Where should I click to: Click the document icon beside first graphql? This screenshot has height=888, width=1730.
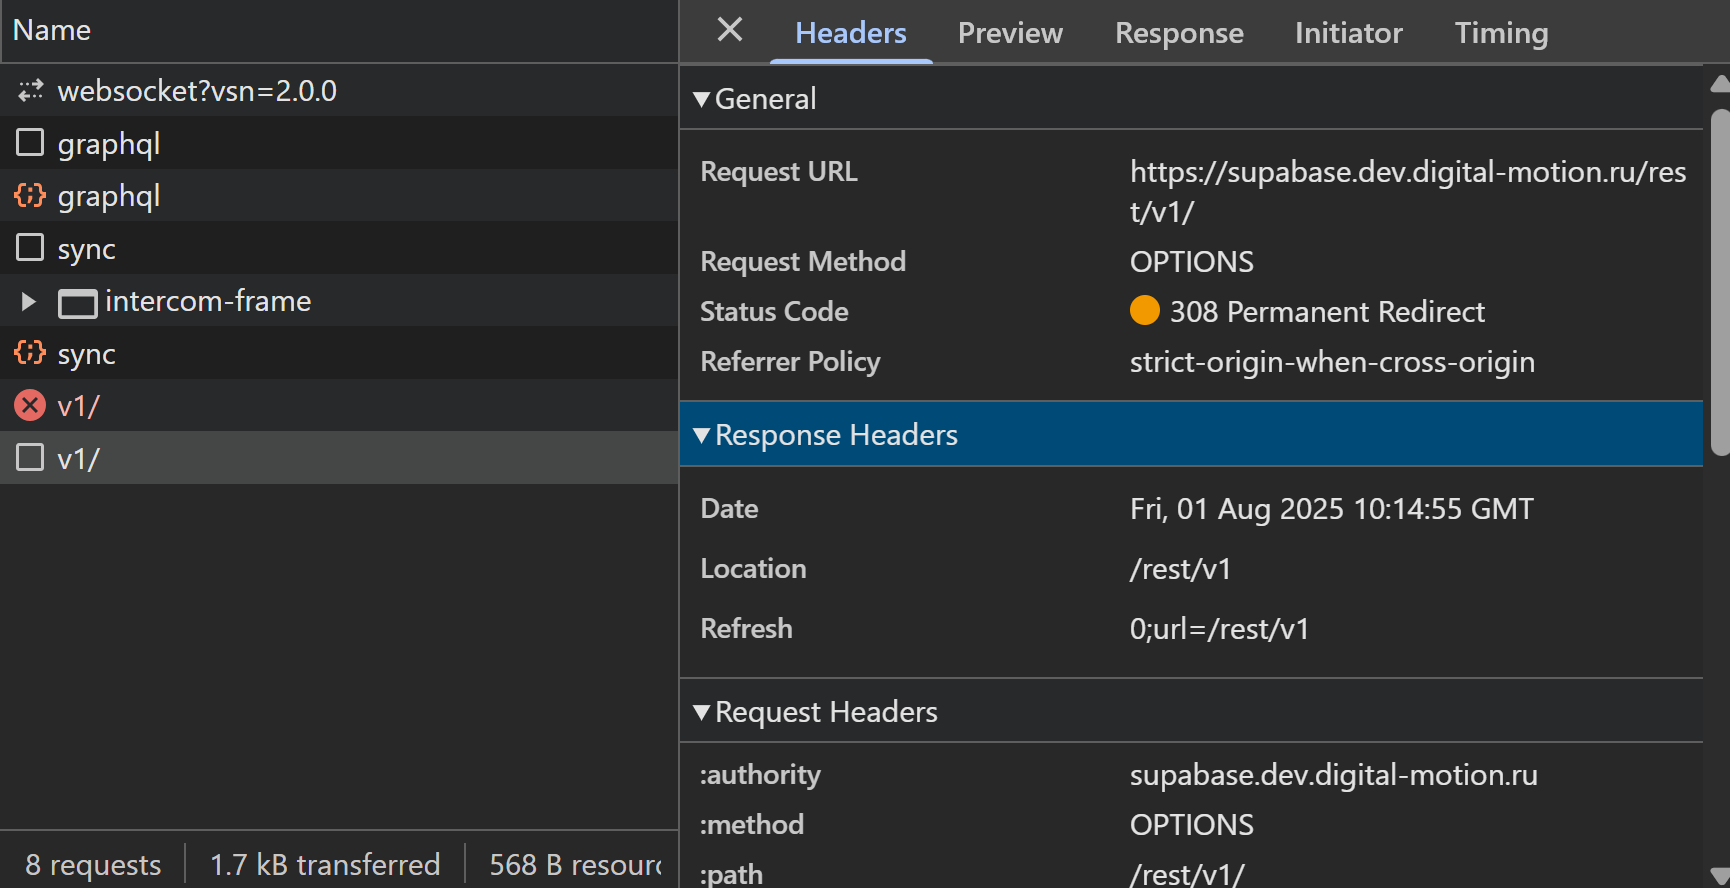[30, 143]
